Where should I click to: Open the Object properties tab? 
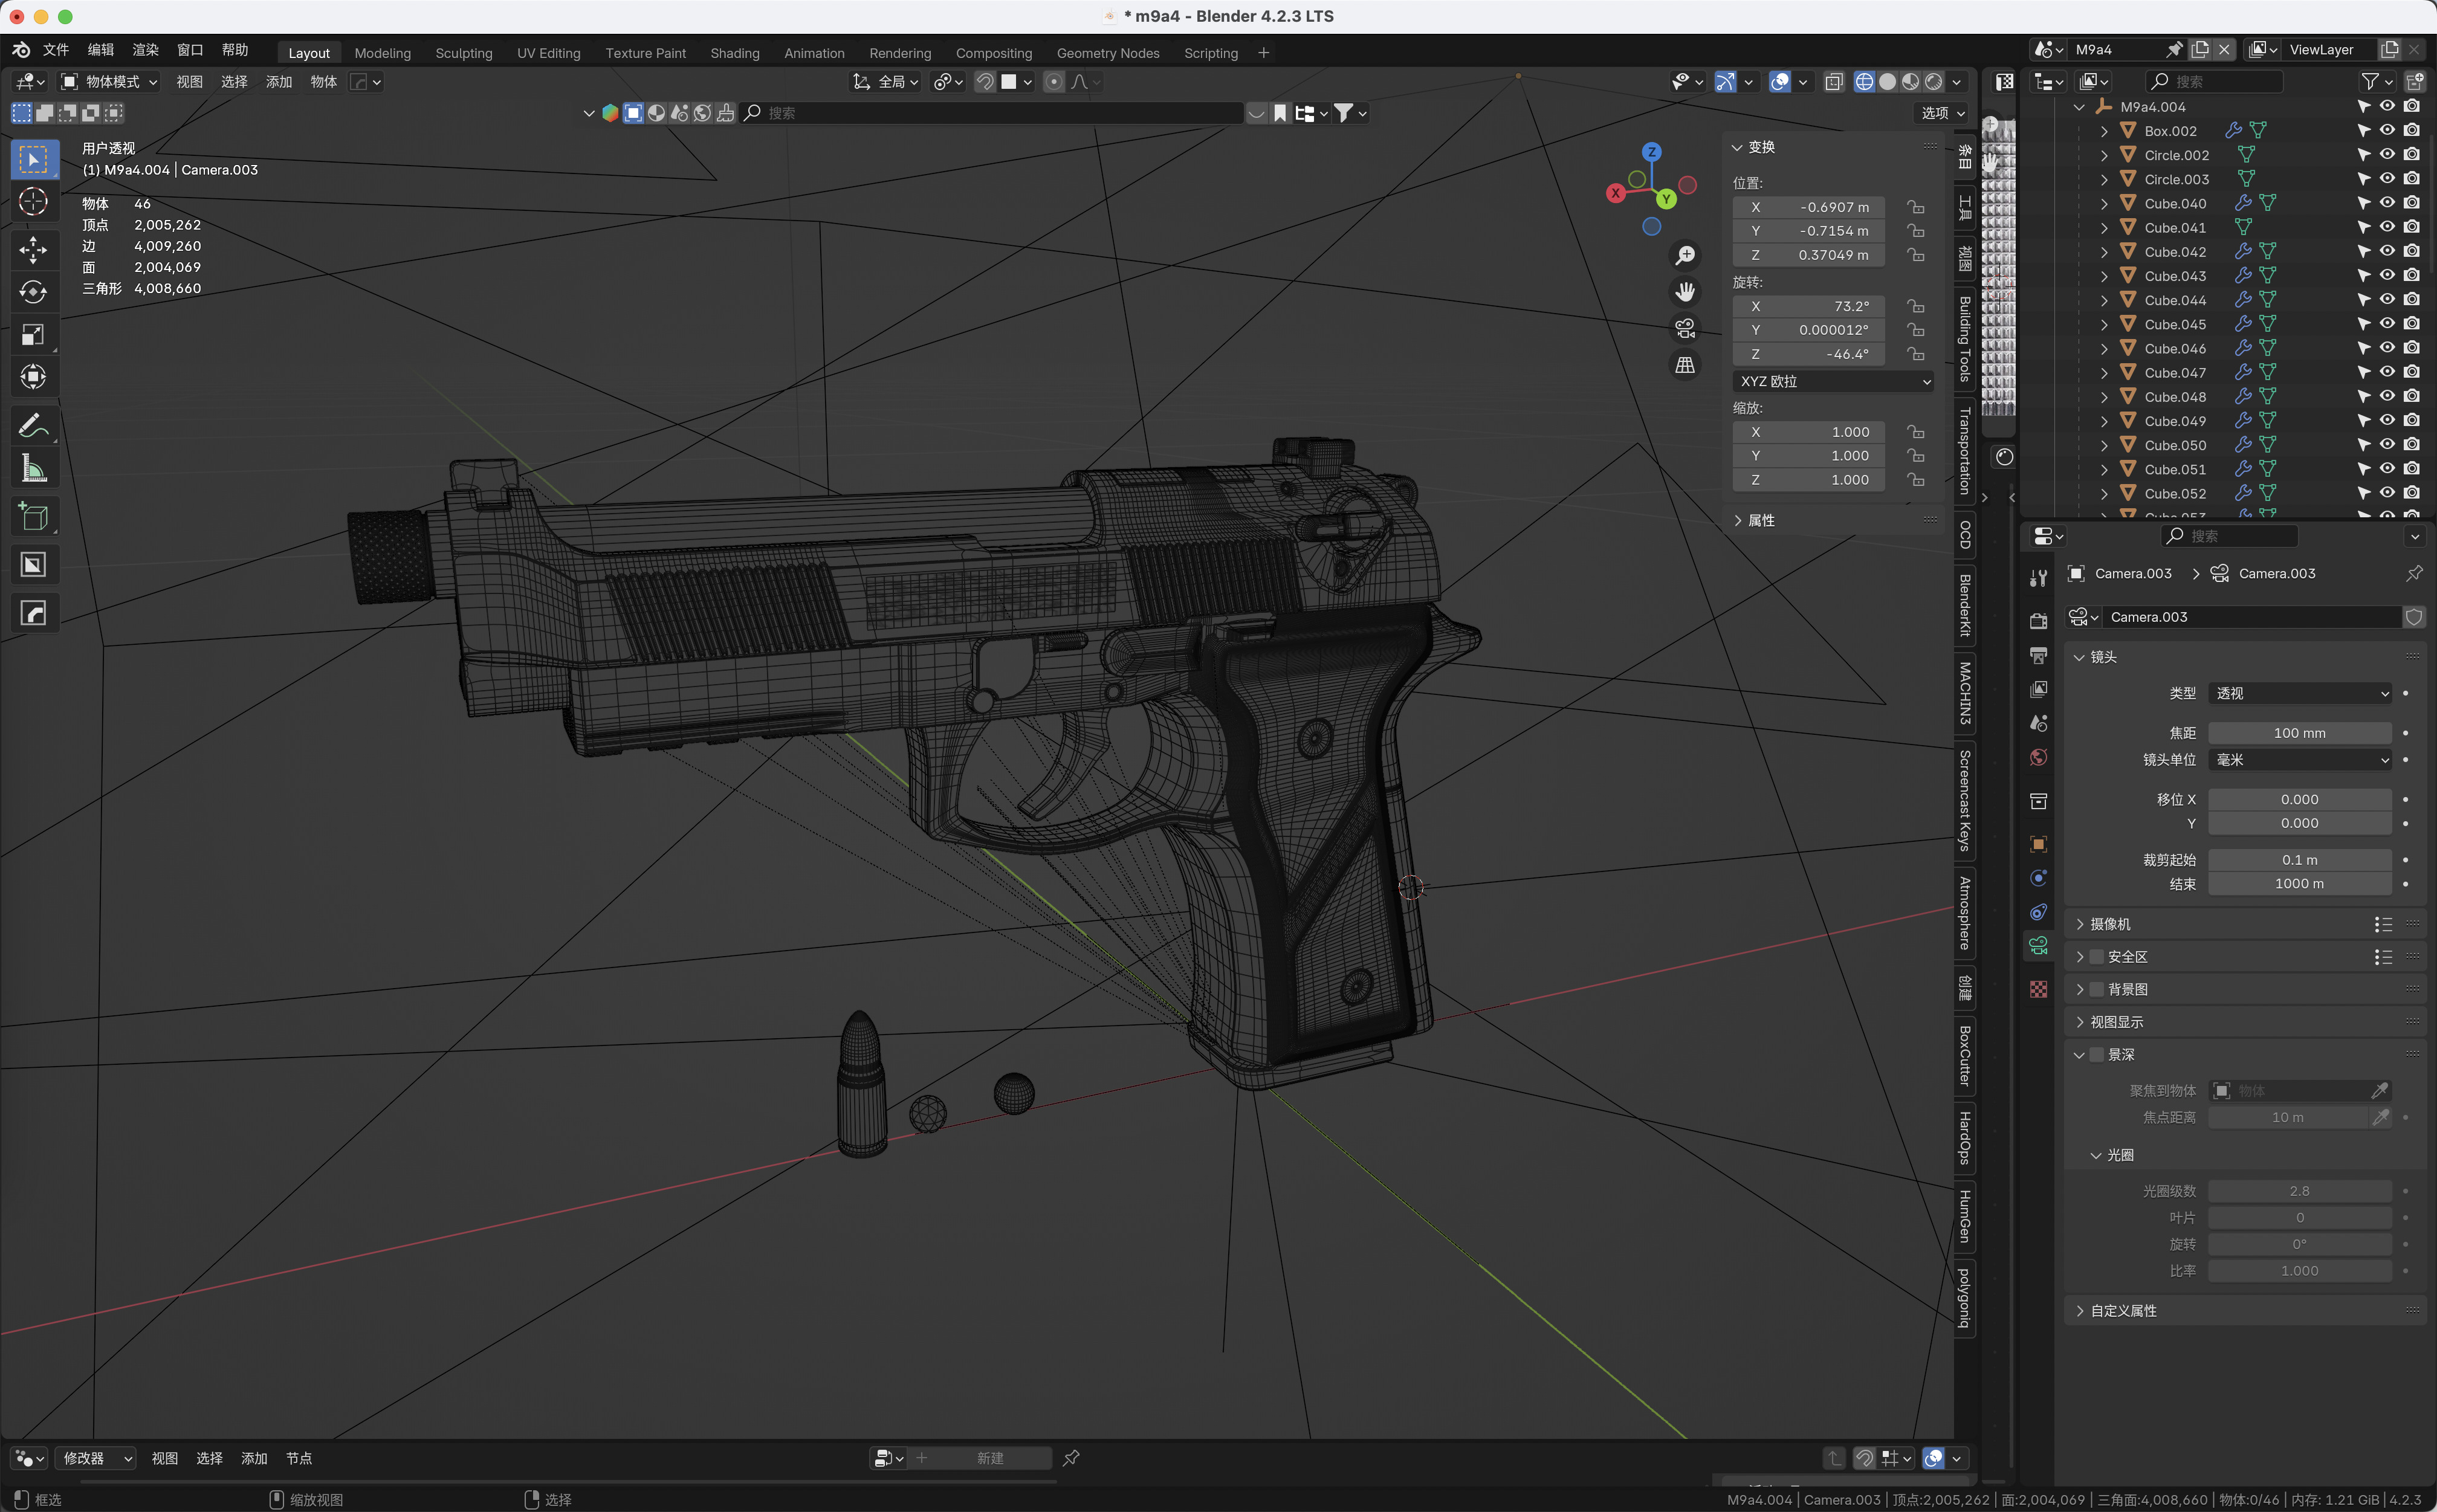(x=2038, y=844)
